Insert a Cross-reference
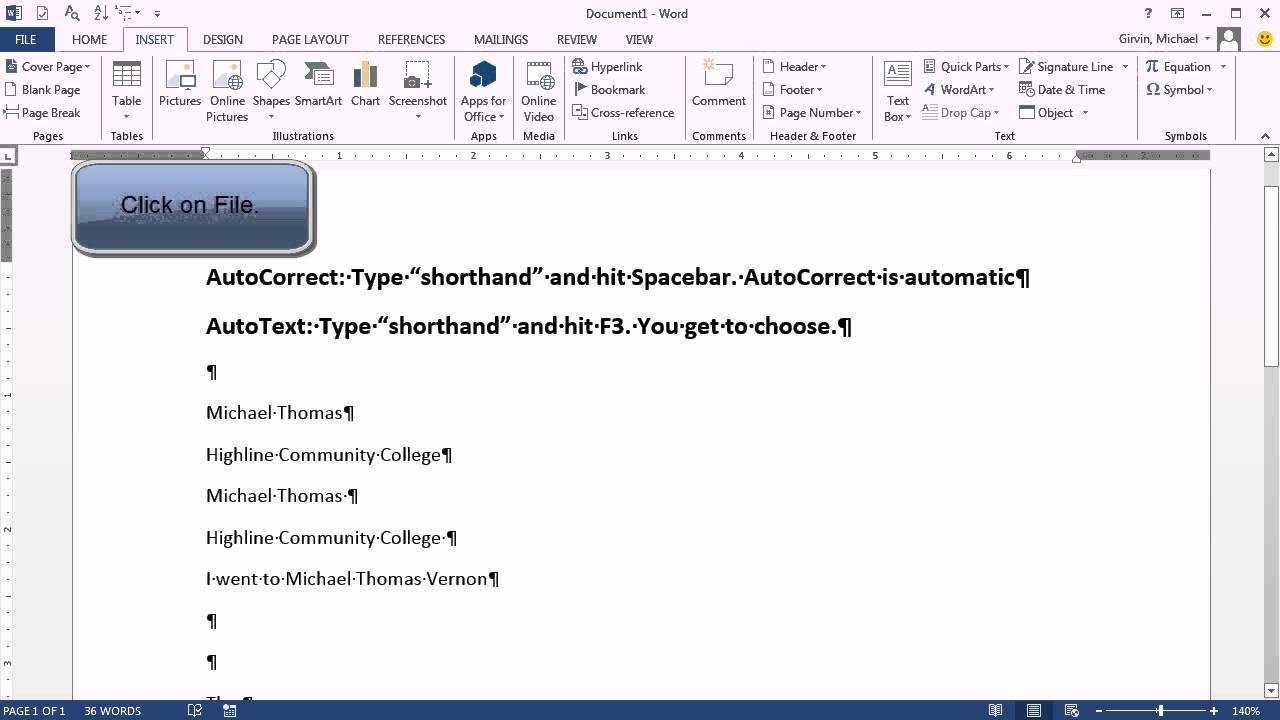This screenshot has width=1280, height=720. (x=623, y=112)
